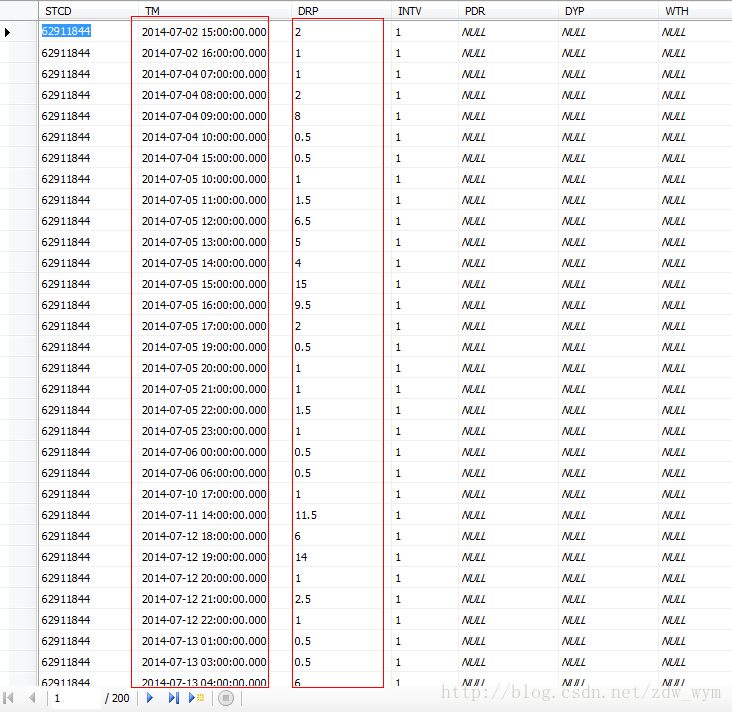Screen dimensions: 732x712
Task: Click the DRP value 15
Action: pos(301,284)
